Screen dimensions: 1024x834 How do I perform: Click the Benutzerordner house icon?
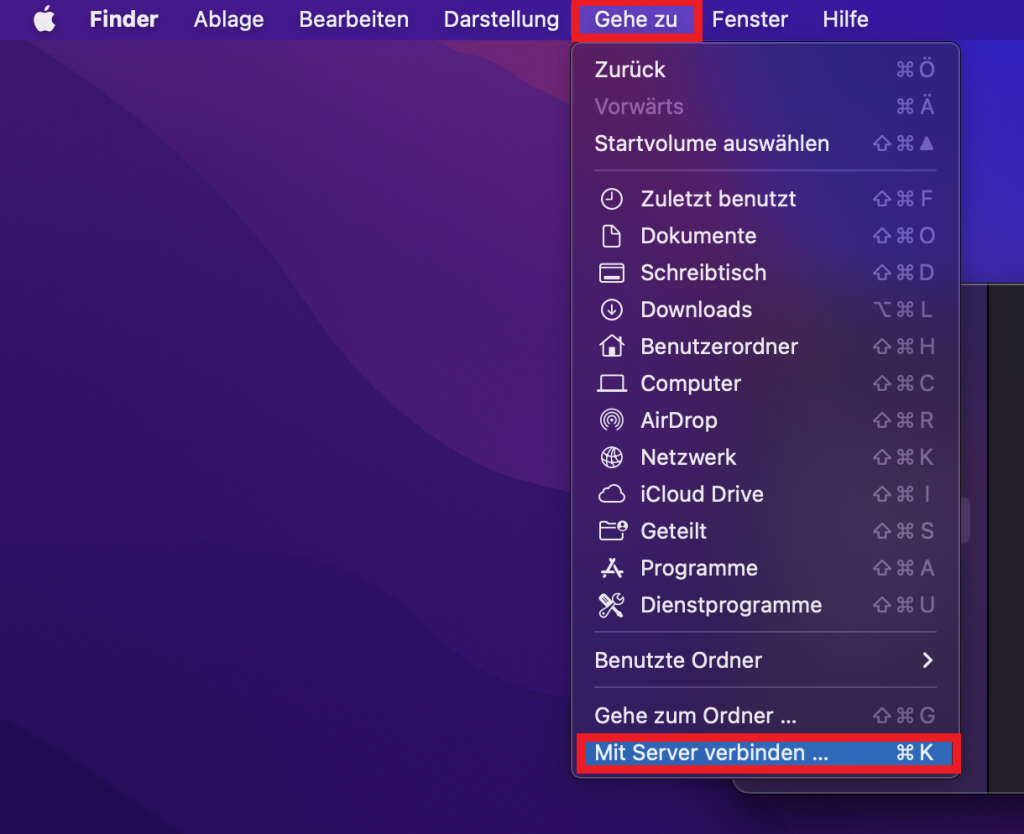click(x=611, y=347)
